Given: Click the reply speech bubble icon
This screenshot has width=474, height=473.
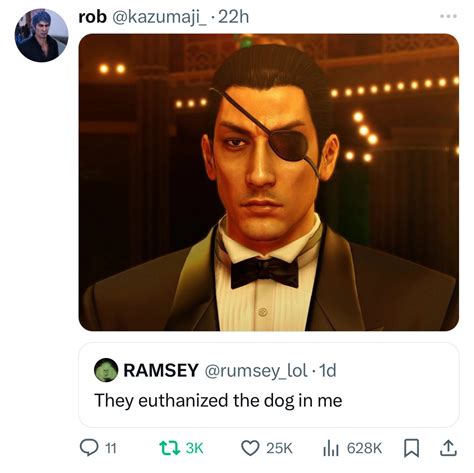Looking at the screenshot, I should (x=89, y=448).
